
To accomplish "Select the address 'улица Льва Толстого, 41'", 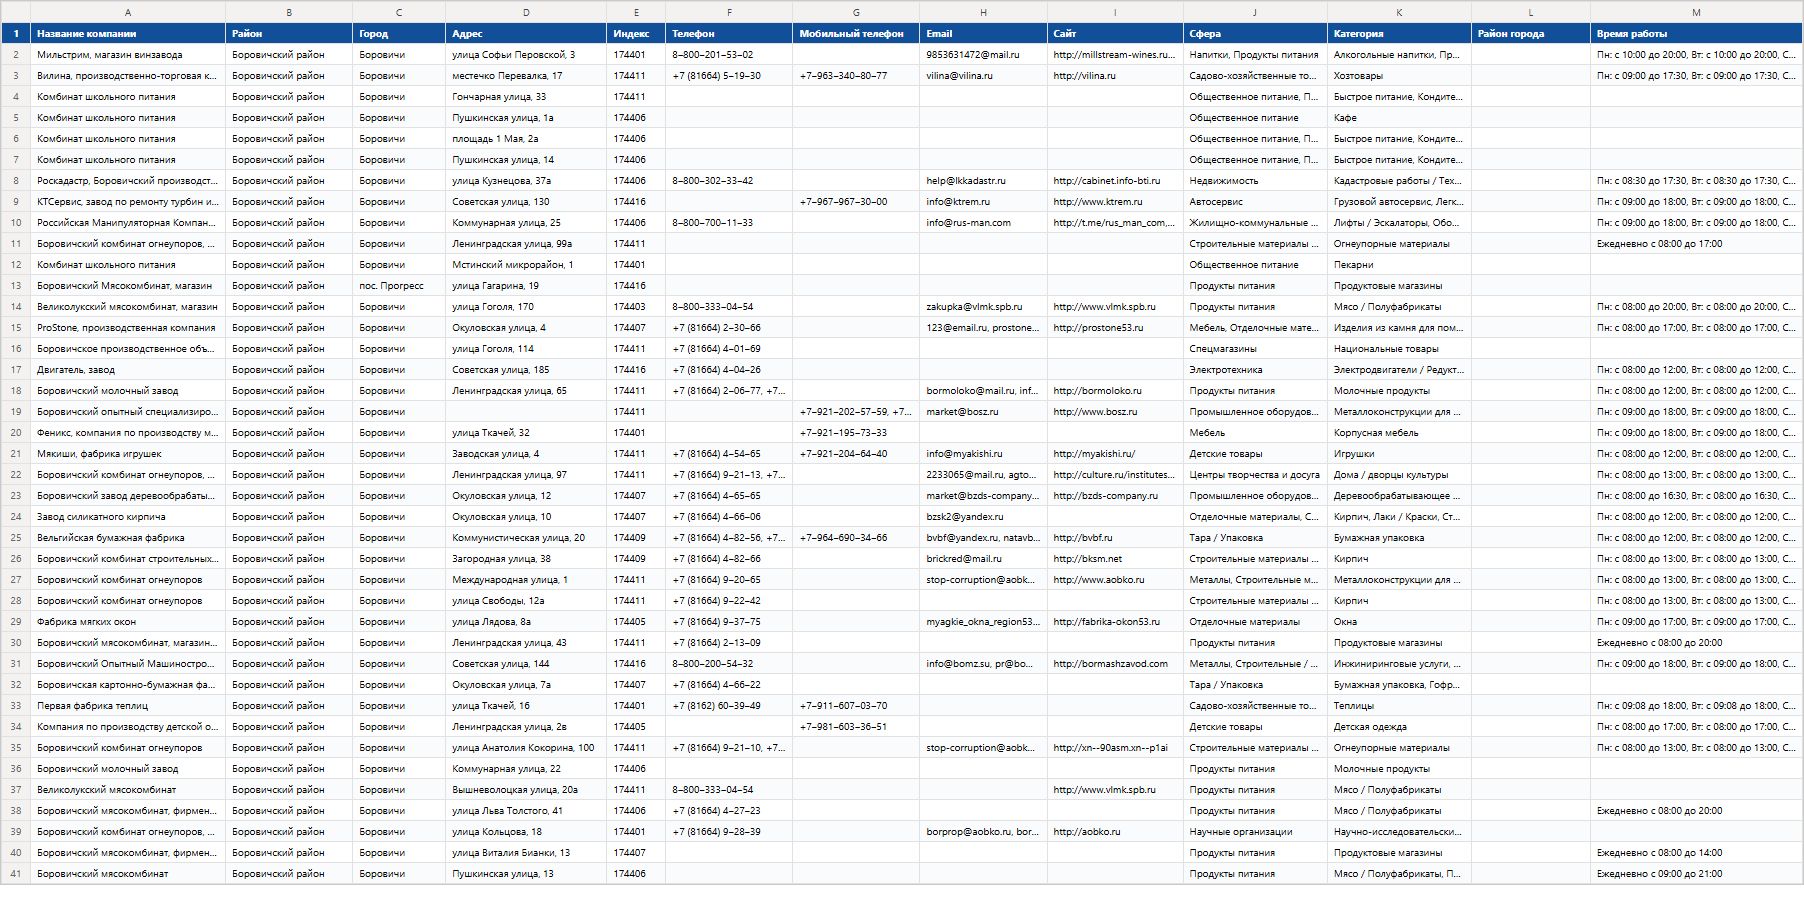I will (526, 811).
